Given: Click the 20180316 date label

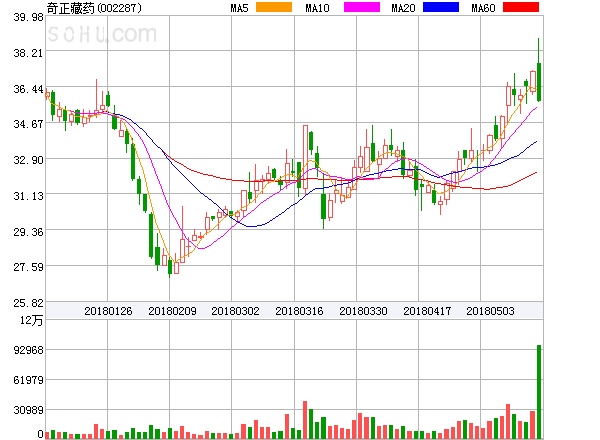Looking at the screenshot, I should (299, 311).
